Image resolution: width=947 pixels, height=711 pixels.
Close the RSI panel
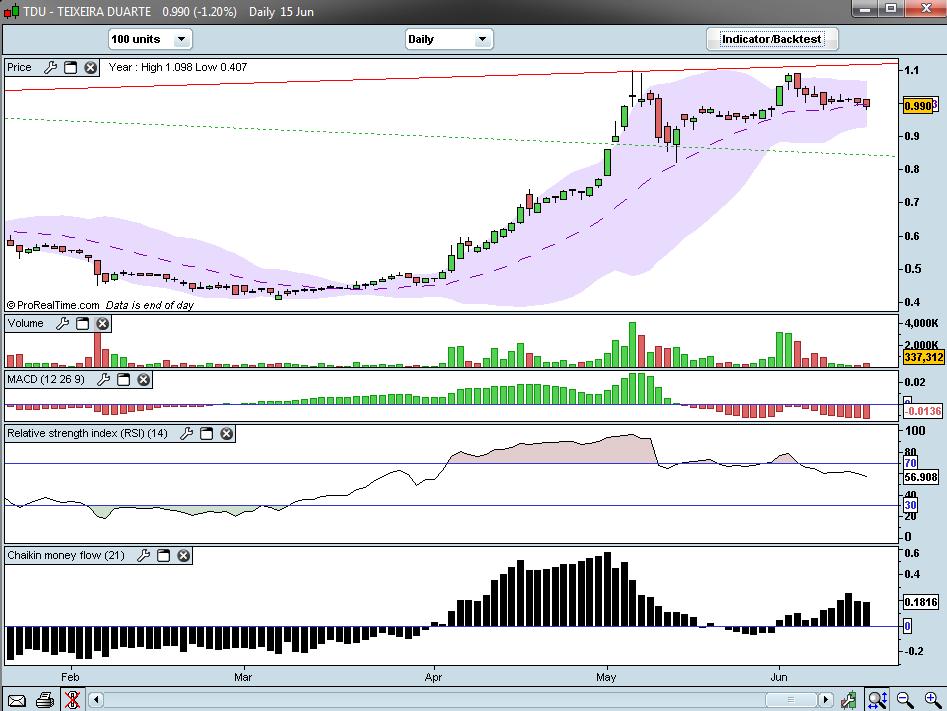tap(226, 433)
